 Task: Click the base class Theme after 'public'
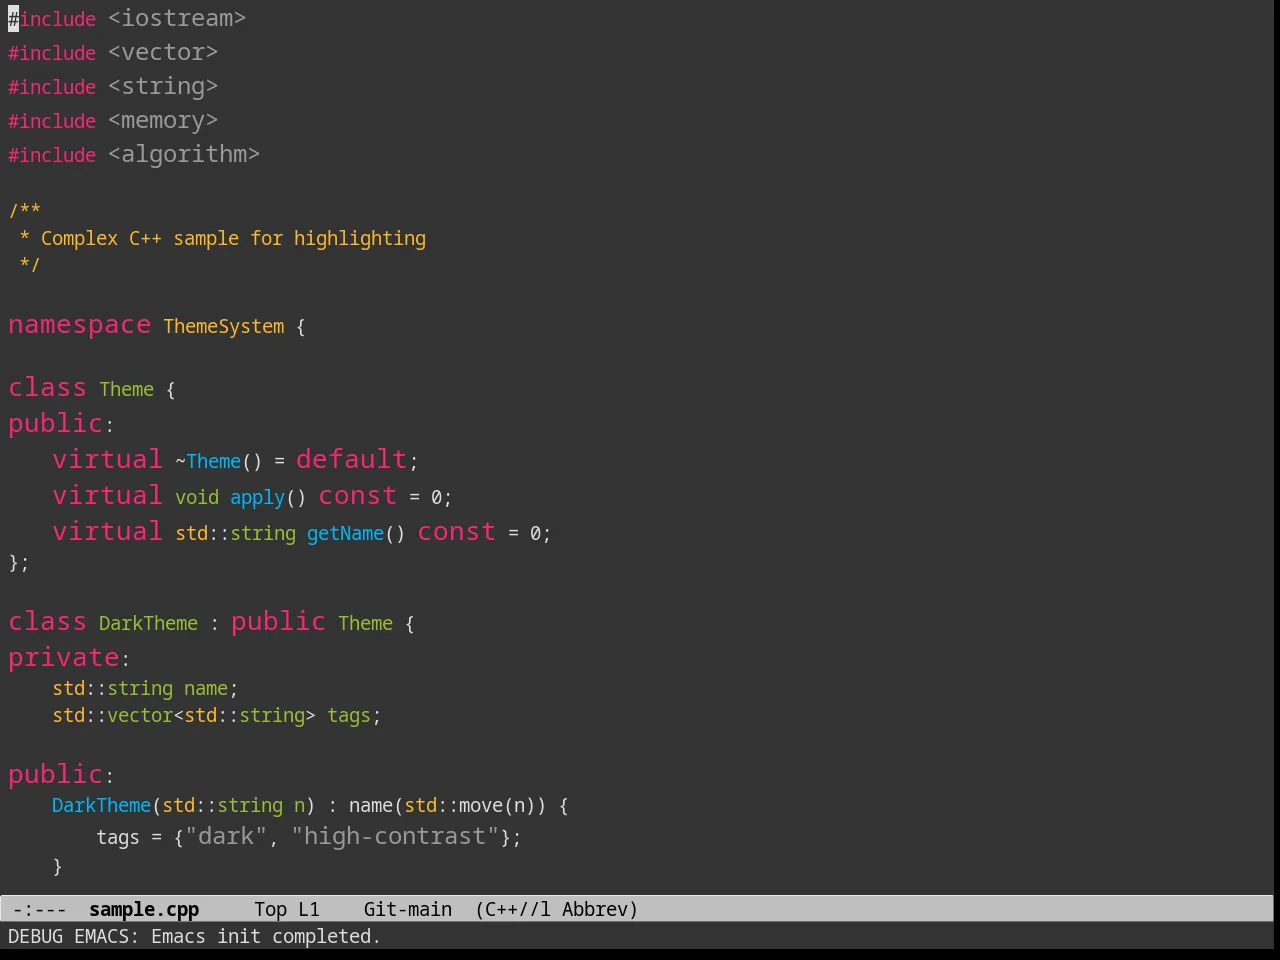pyautogui.click(x=366, y=623)
